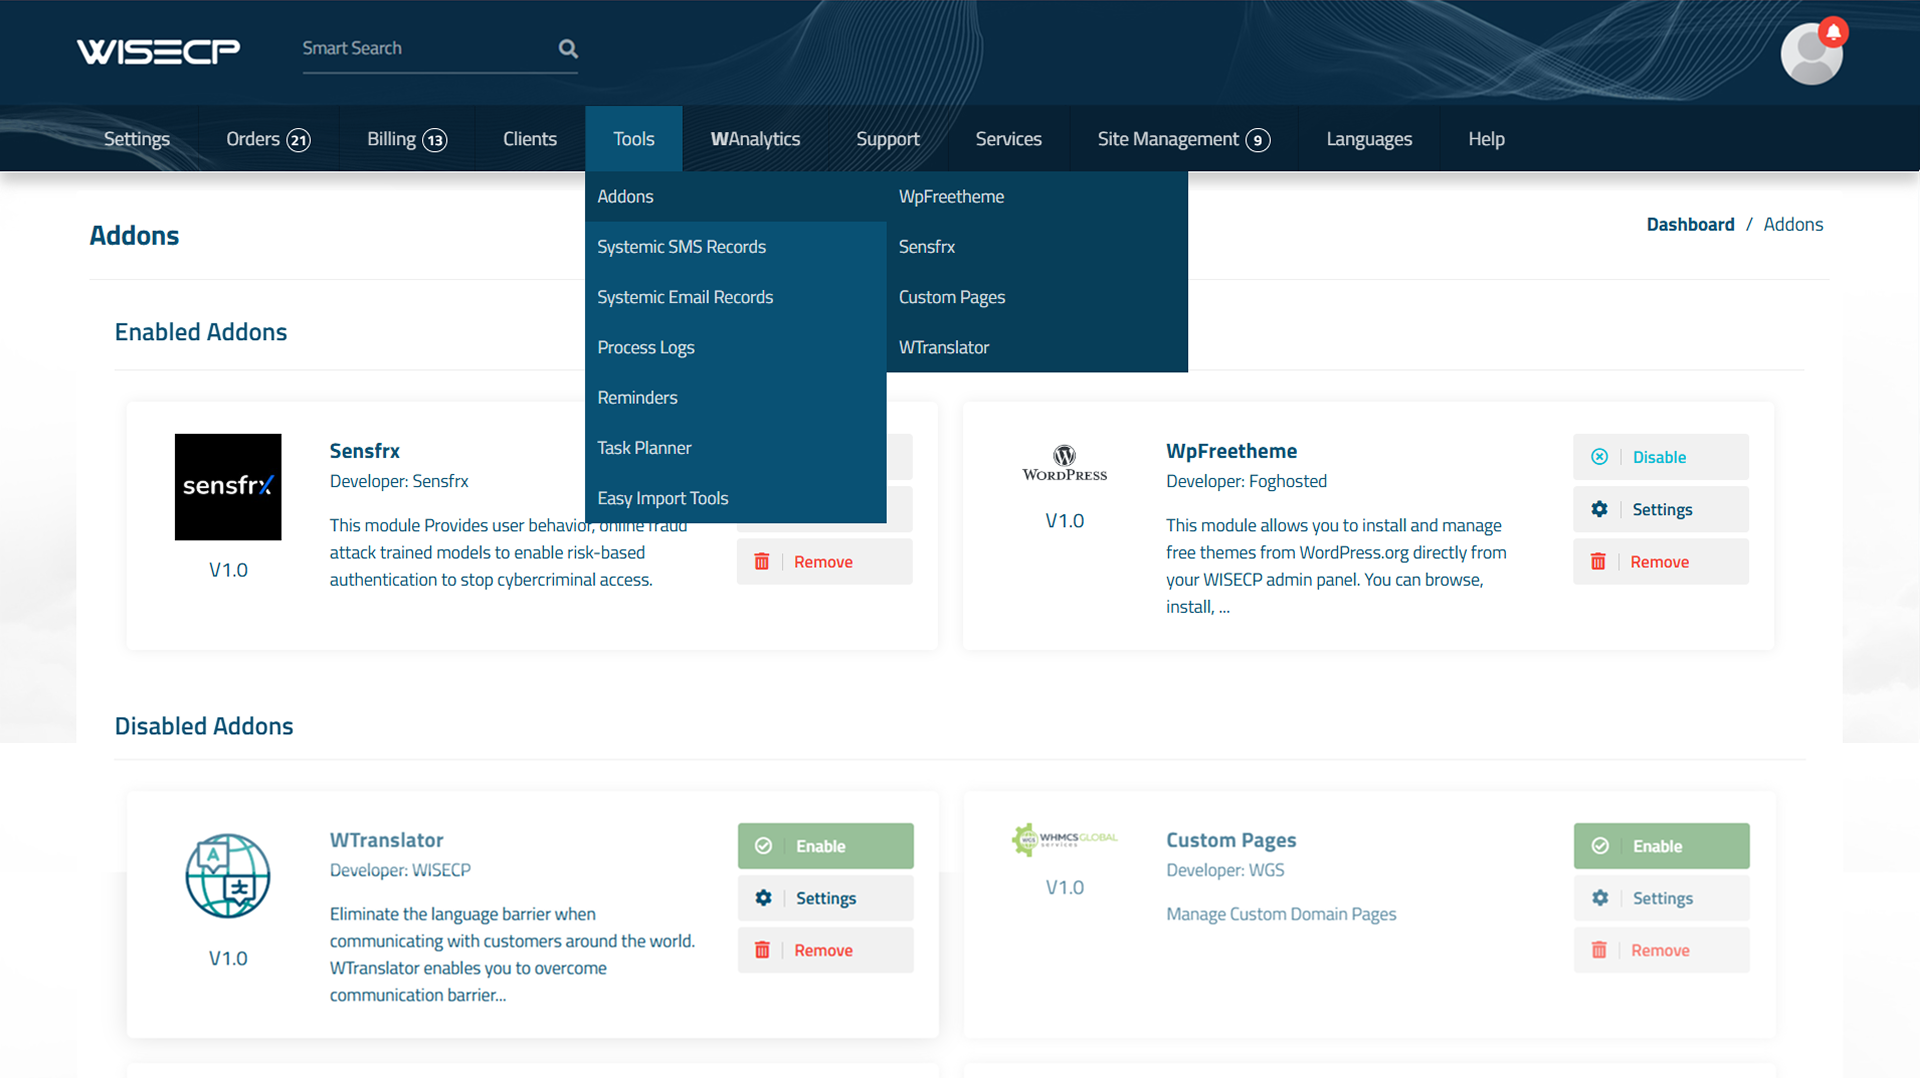Click the checkmark icon in Custom Pages Enable
This screenshot has height=1078, width=1920.
pos(1600,846)
